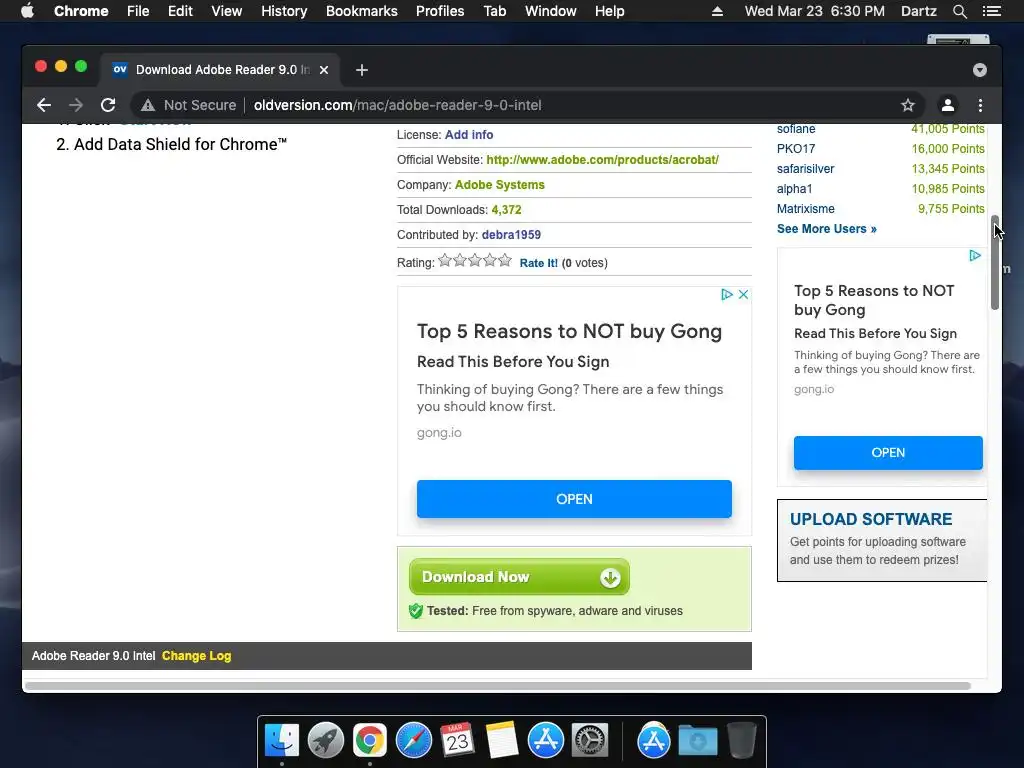Open the Downloads folder in dock
The width and height of the screenshot is (1024, 768).
[697, 741]
